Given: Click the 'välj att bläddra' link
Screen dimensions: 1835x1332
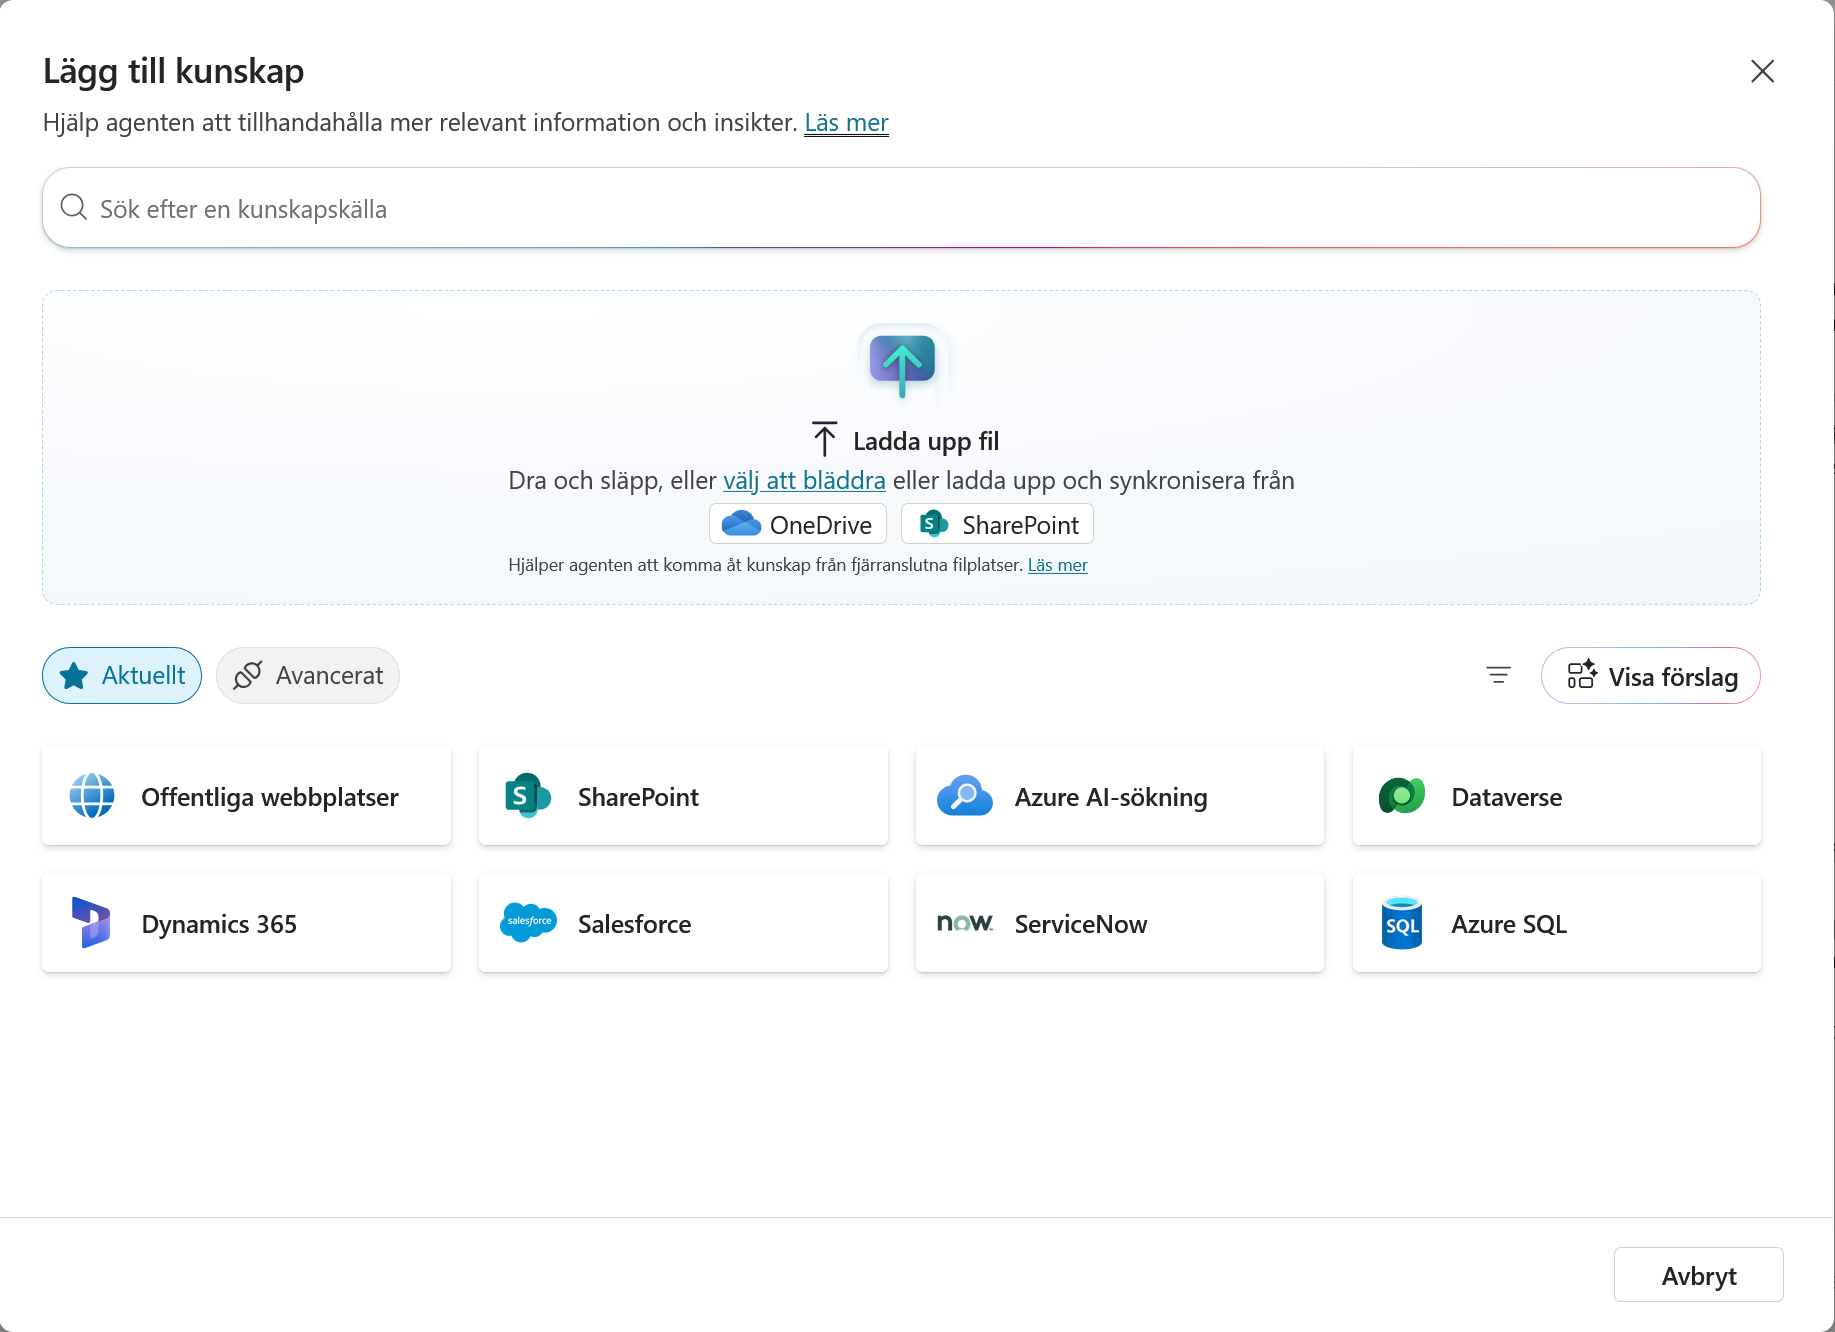Looking at the screenshot, I should [804, 481].
